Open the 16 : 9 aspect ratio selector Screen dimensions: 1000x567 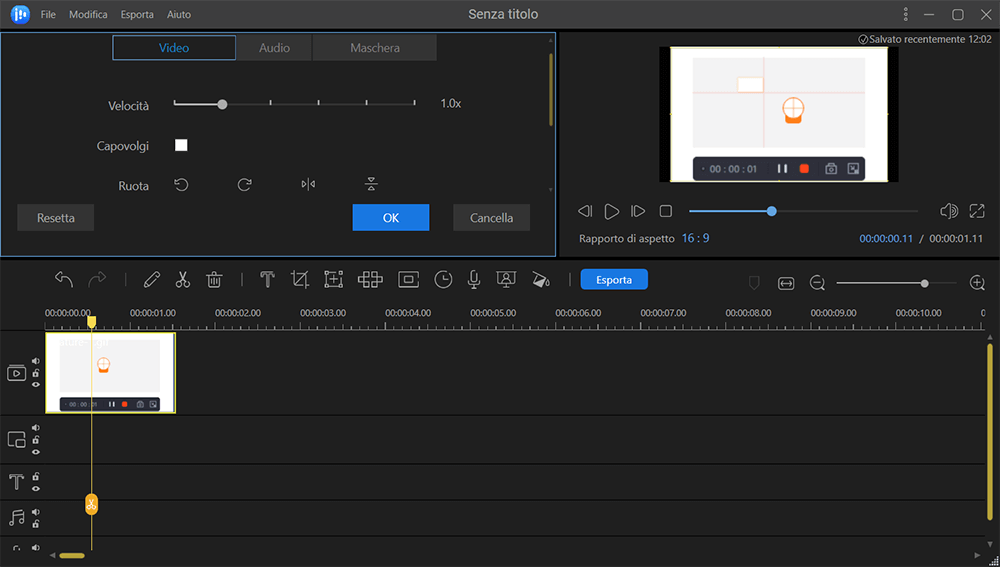pos(695,239)
